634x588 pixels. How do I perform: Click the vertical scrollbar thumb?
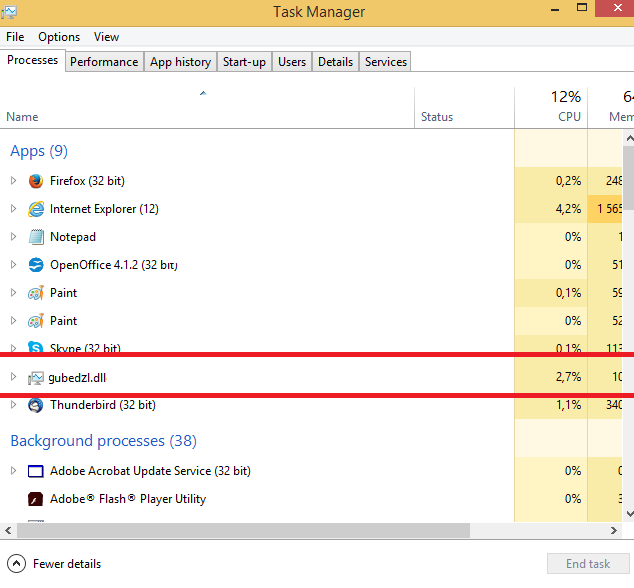[x=629, y=178]
